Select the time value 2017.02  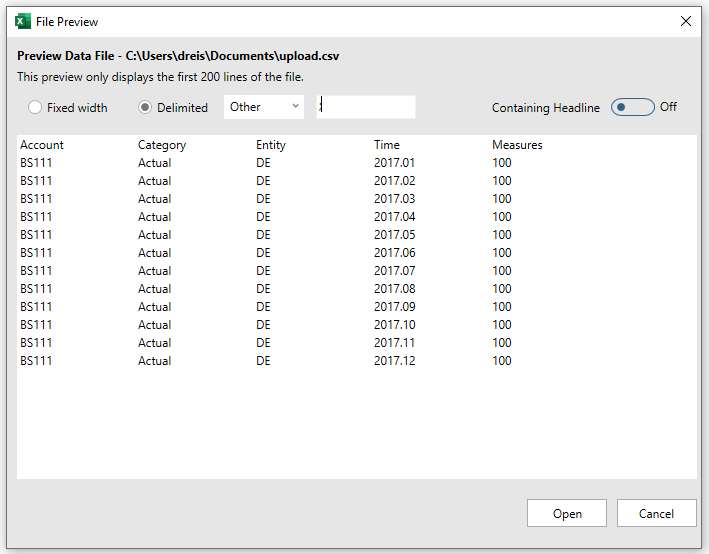(394, 181)
